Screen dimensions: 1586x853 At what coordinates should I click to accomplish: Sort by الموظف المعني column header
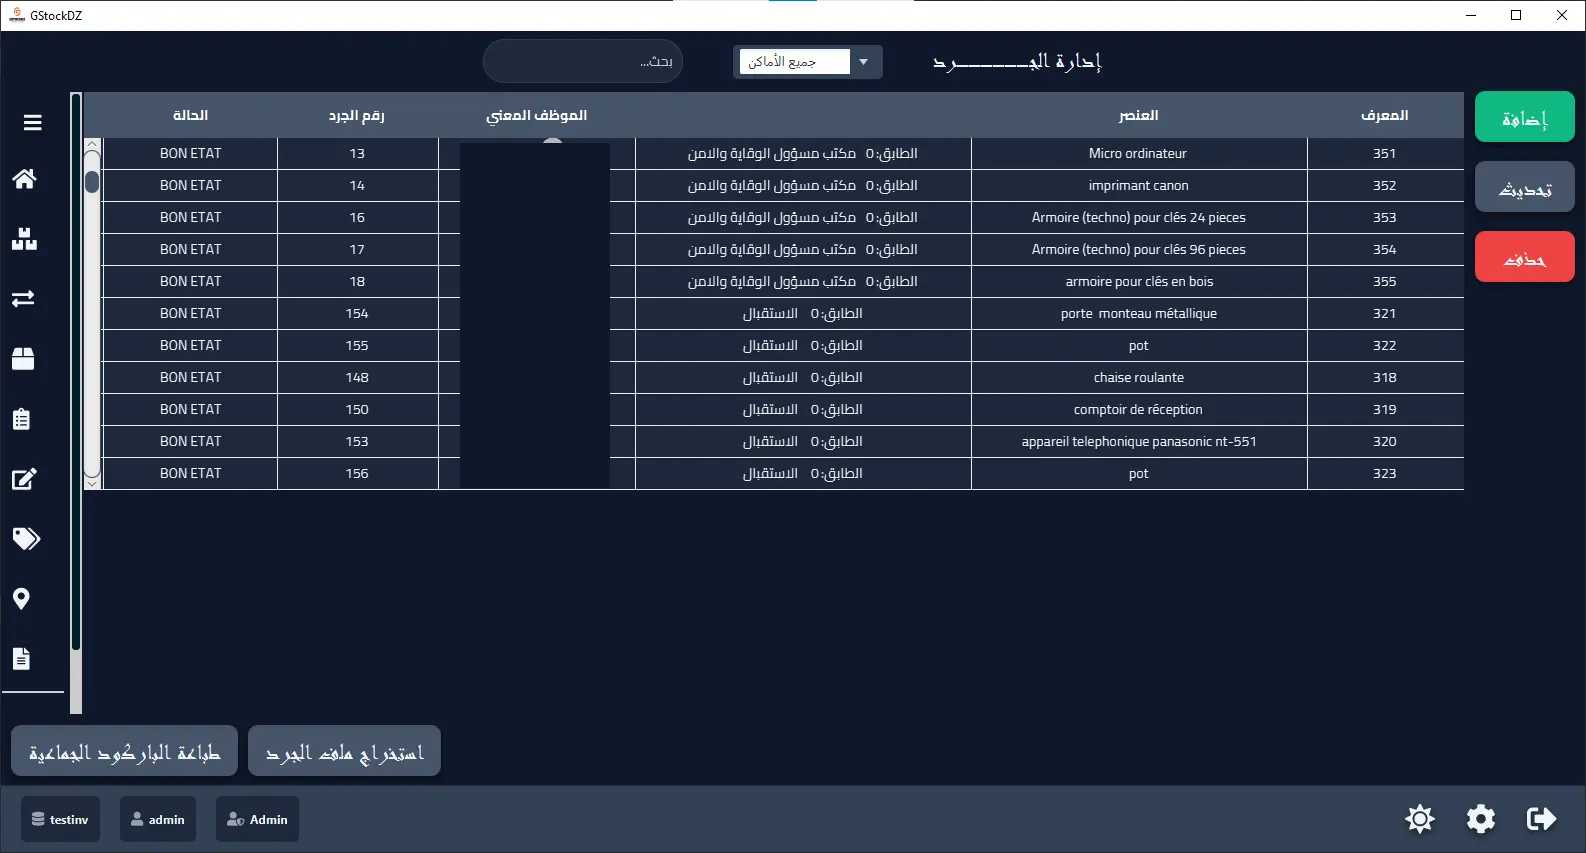coord(536,115)
